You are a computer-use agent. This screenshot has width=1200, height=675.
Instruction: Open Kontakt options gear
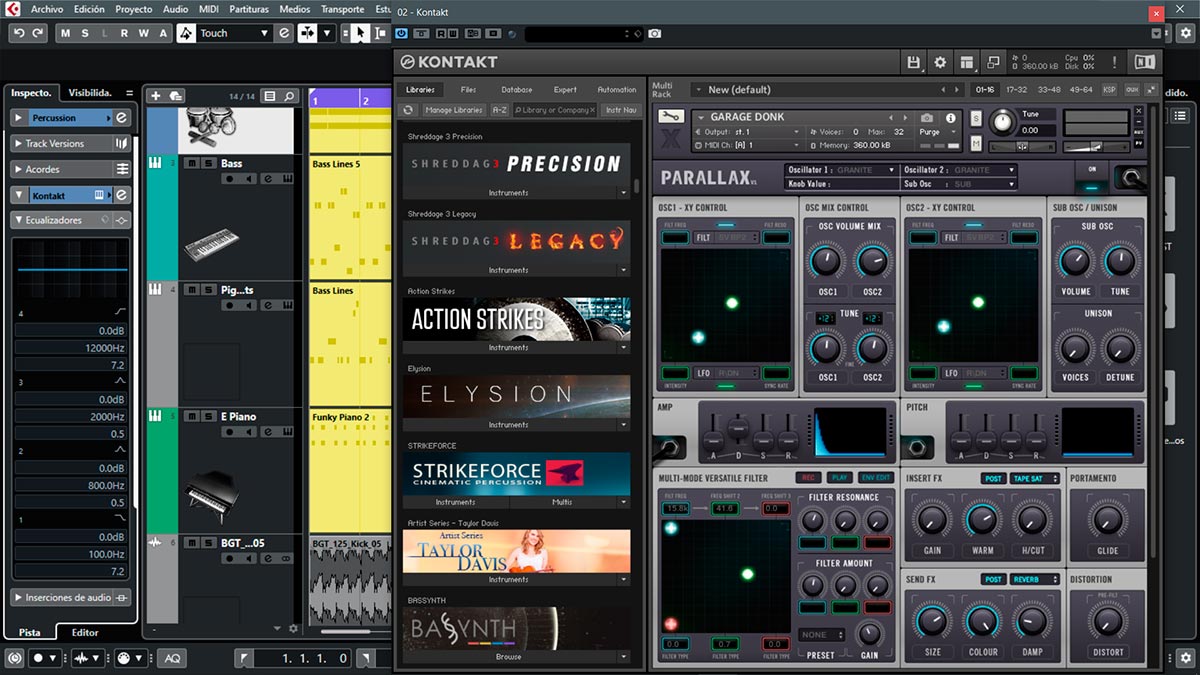(940, 62)
